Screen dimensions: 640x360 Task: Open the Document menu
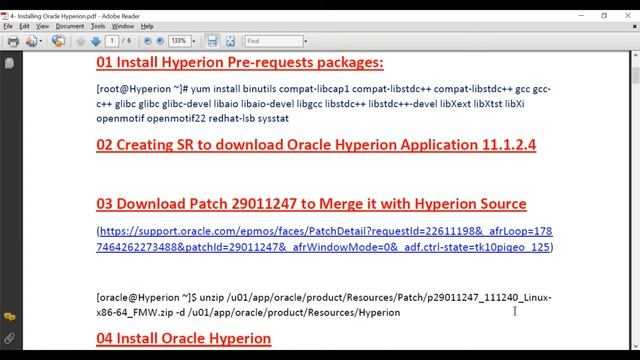(x=70, y=26)
